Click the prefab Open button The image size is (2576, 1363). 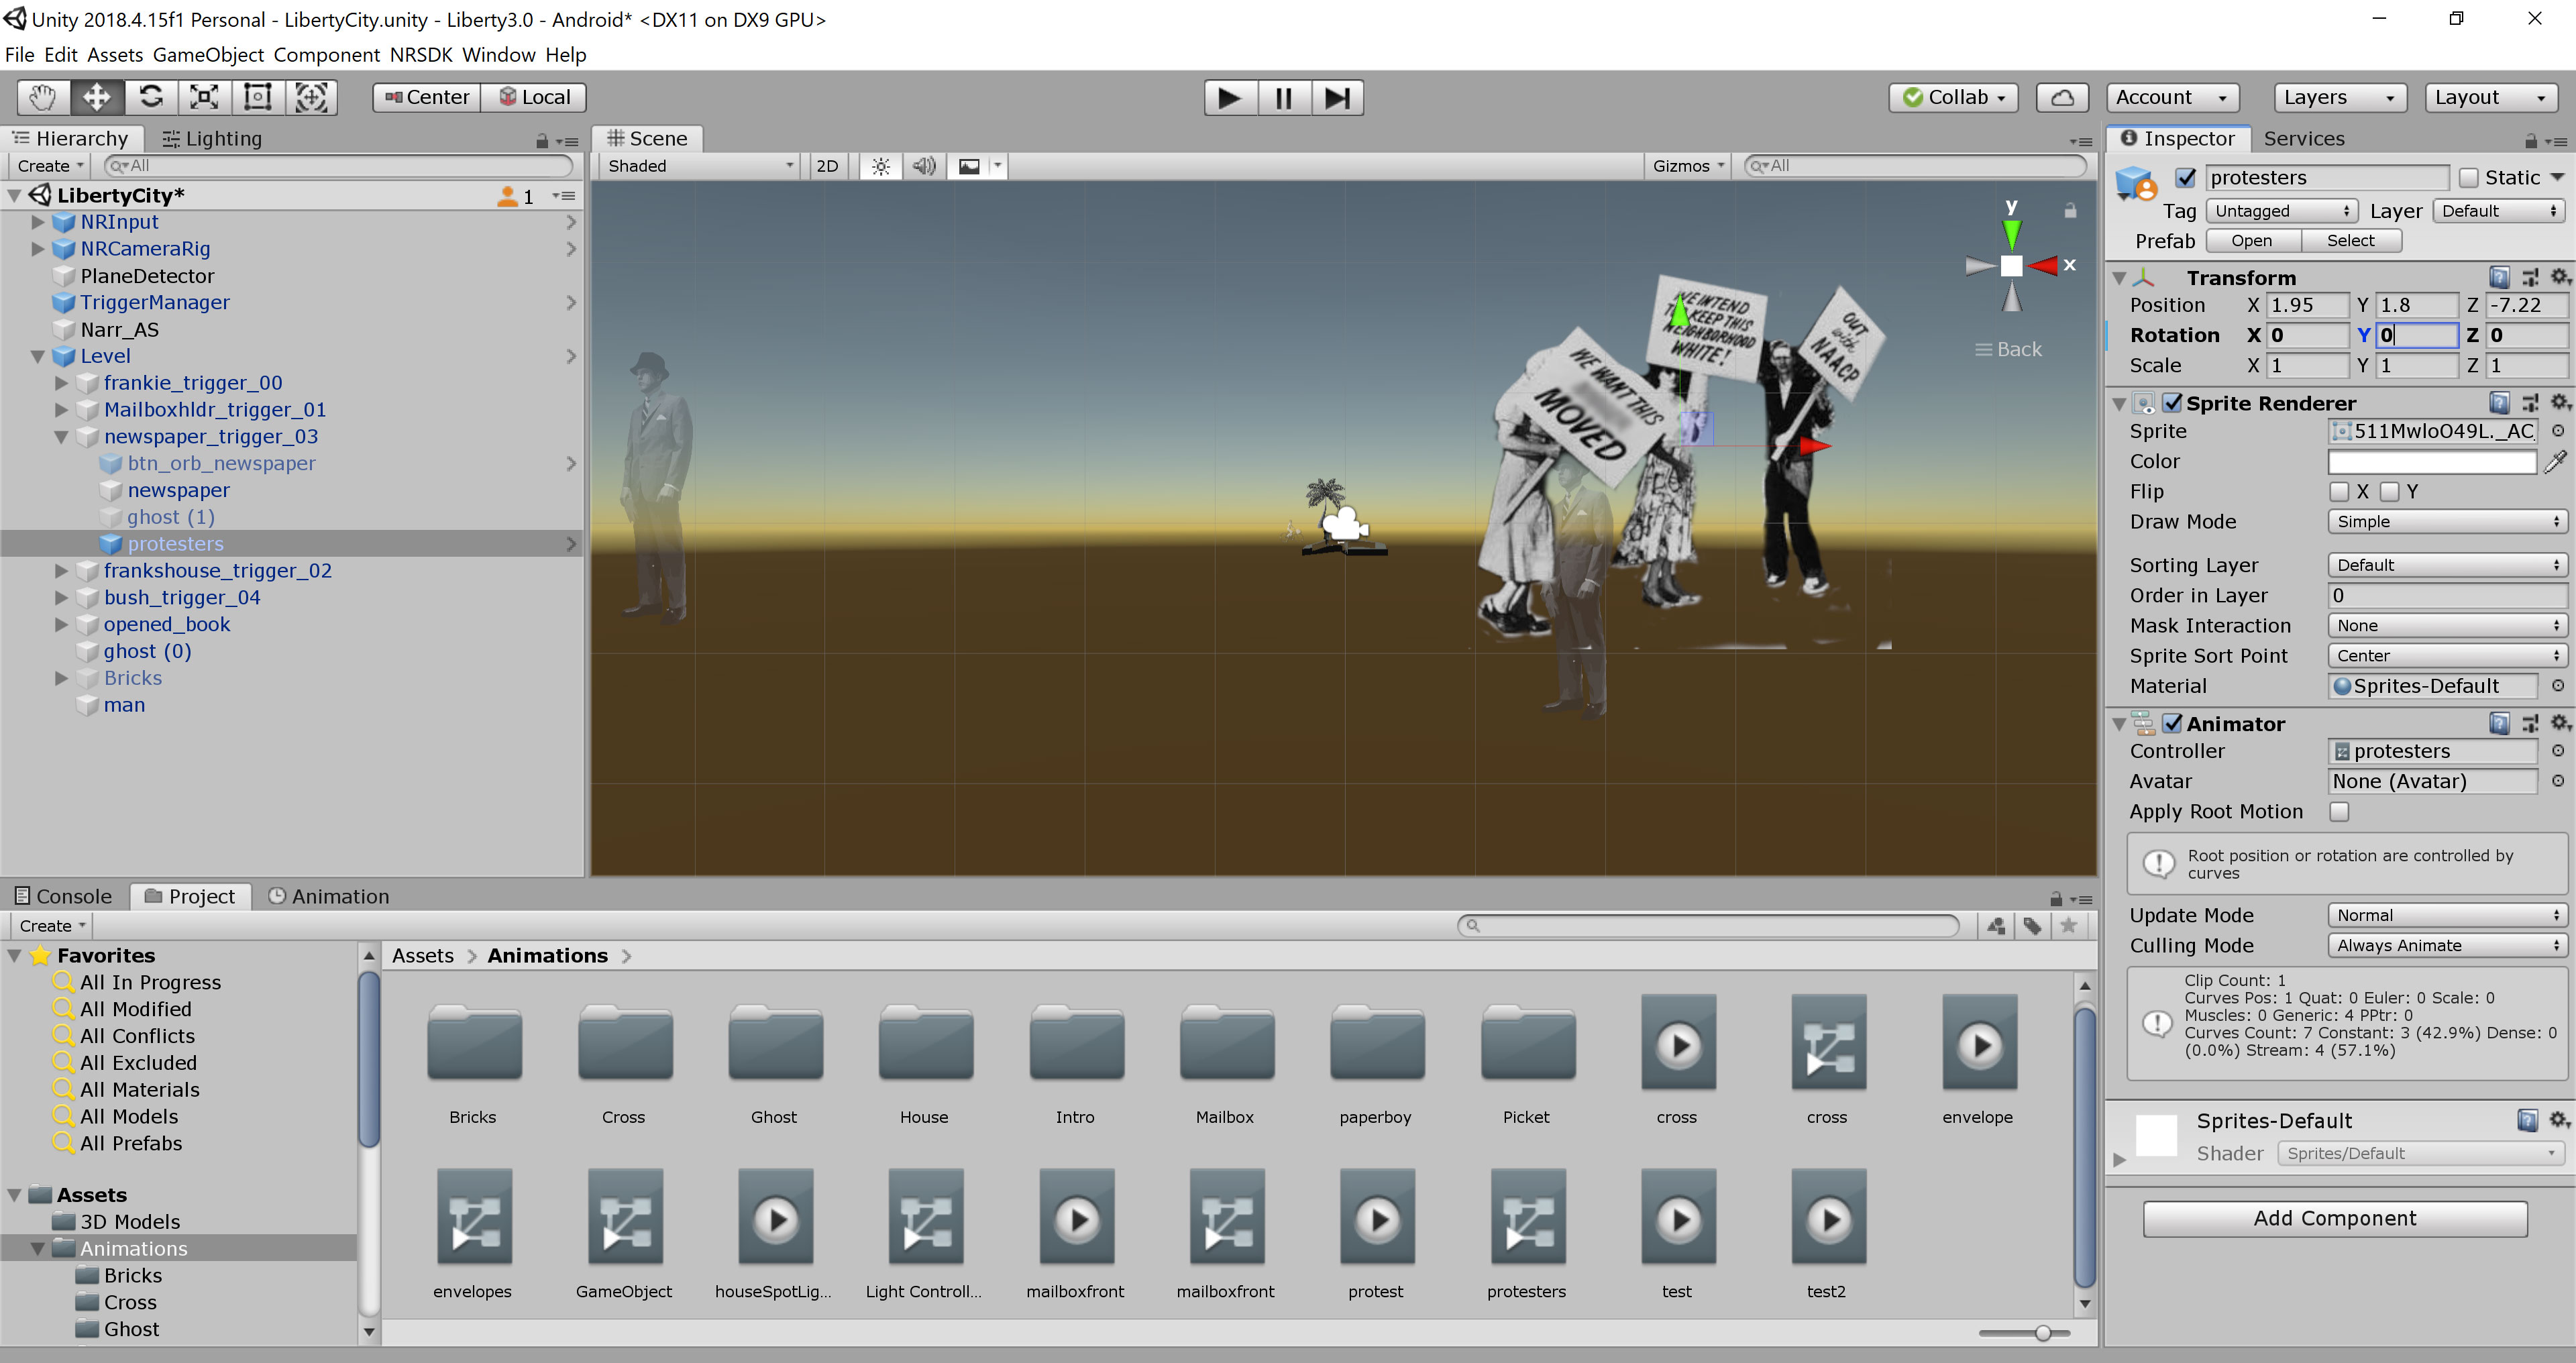click(2251, 241)
